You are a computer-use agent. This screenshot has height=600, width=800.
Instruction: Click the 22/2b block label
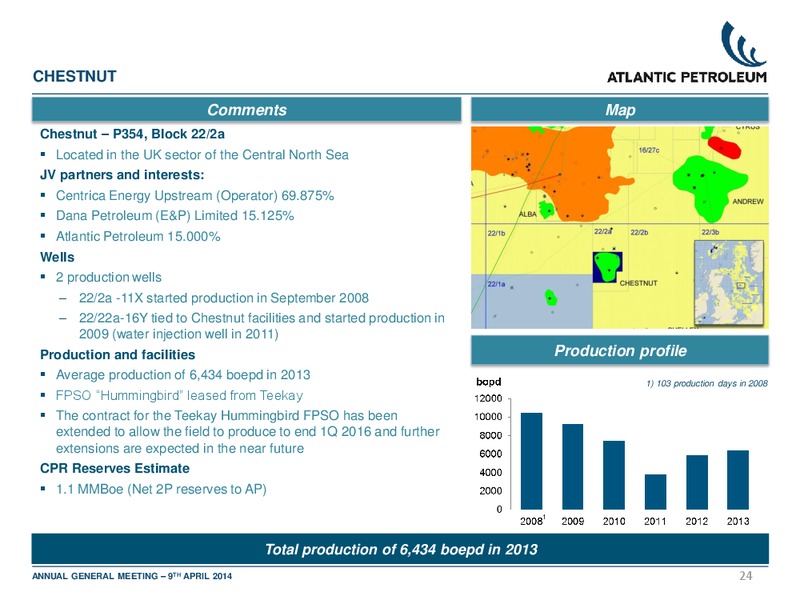(639, 232)
